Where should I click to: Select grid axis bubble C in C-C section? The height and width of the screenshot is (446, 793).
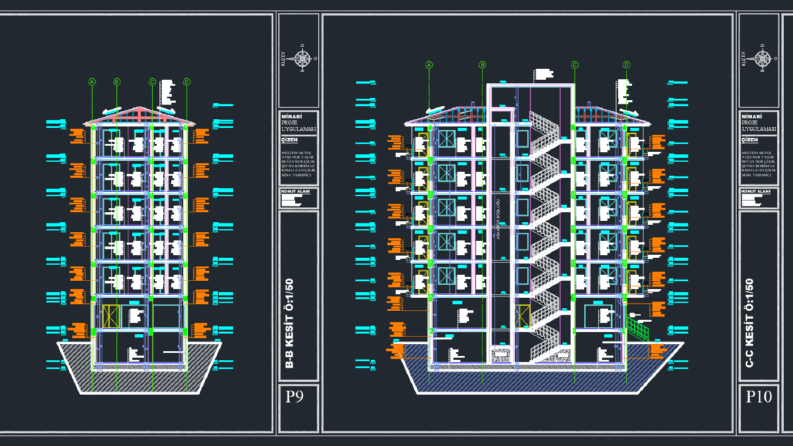coord(575,65)
